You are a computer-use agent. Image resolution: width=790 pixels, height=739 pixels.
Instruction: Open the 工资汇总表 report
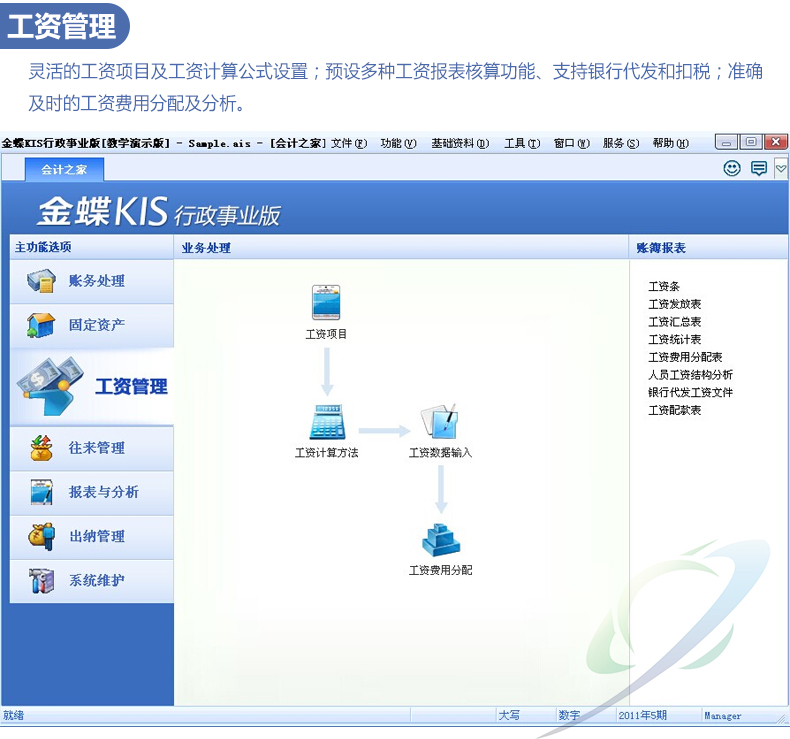pos(675,322)
